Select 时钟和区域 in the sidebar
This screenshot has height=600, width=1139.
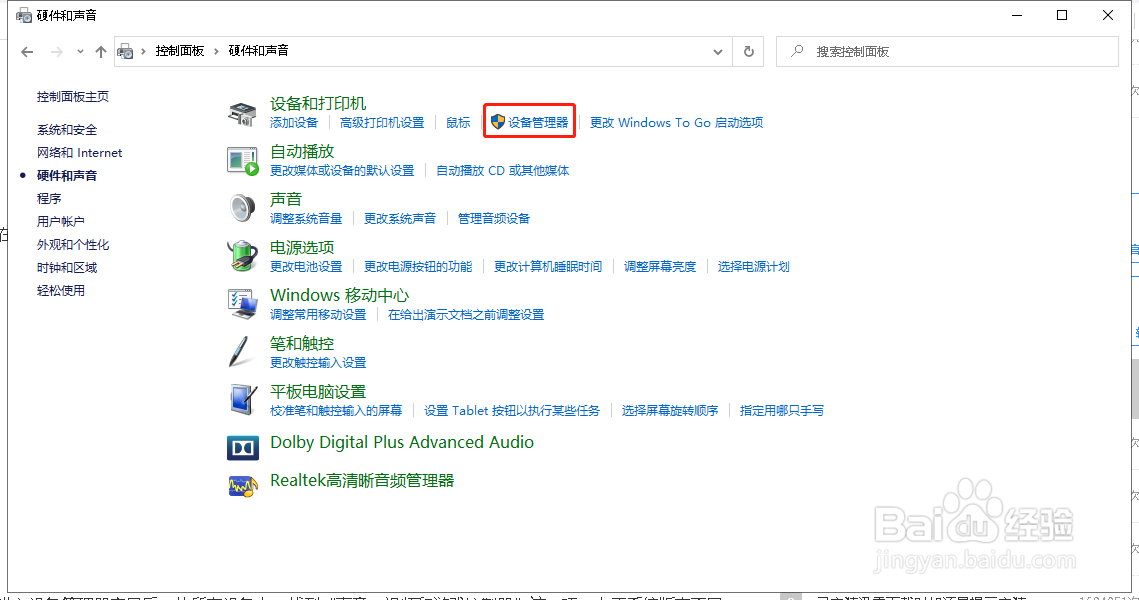pos(67,267)
